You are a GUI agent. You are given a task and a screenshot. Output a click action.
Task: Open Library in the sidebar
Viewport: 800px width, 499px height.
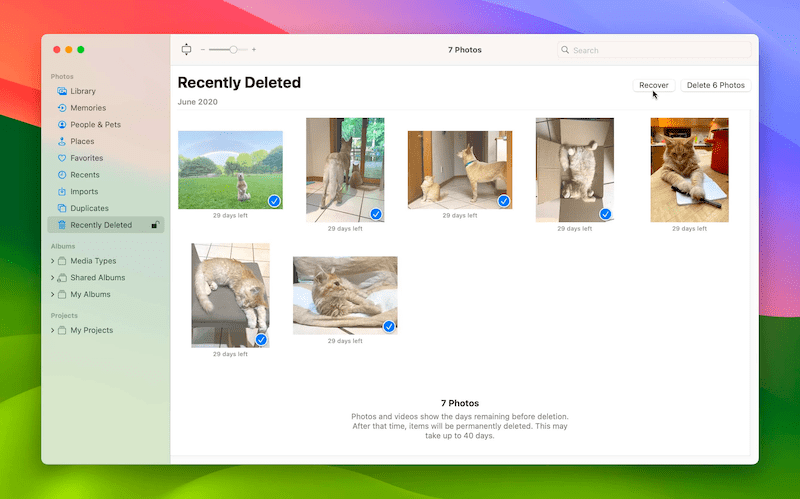[106, 91]
